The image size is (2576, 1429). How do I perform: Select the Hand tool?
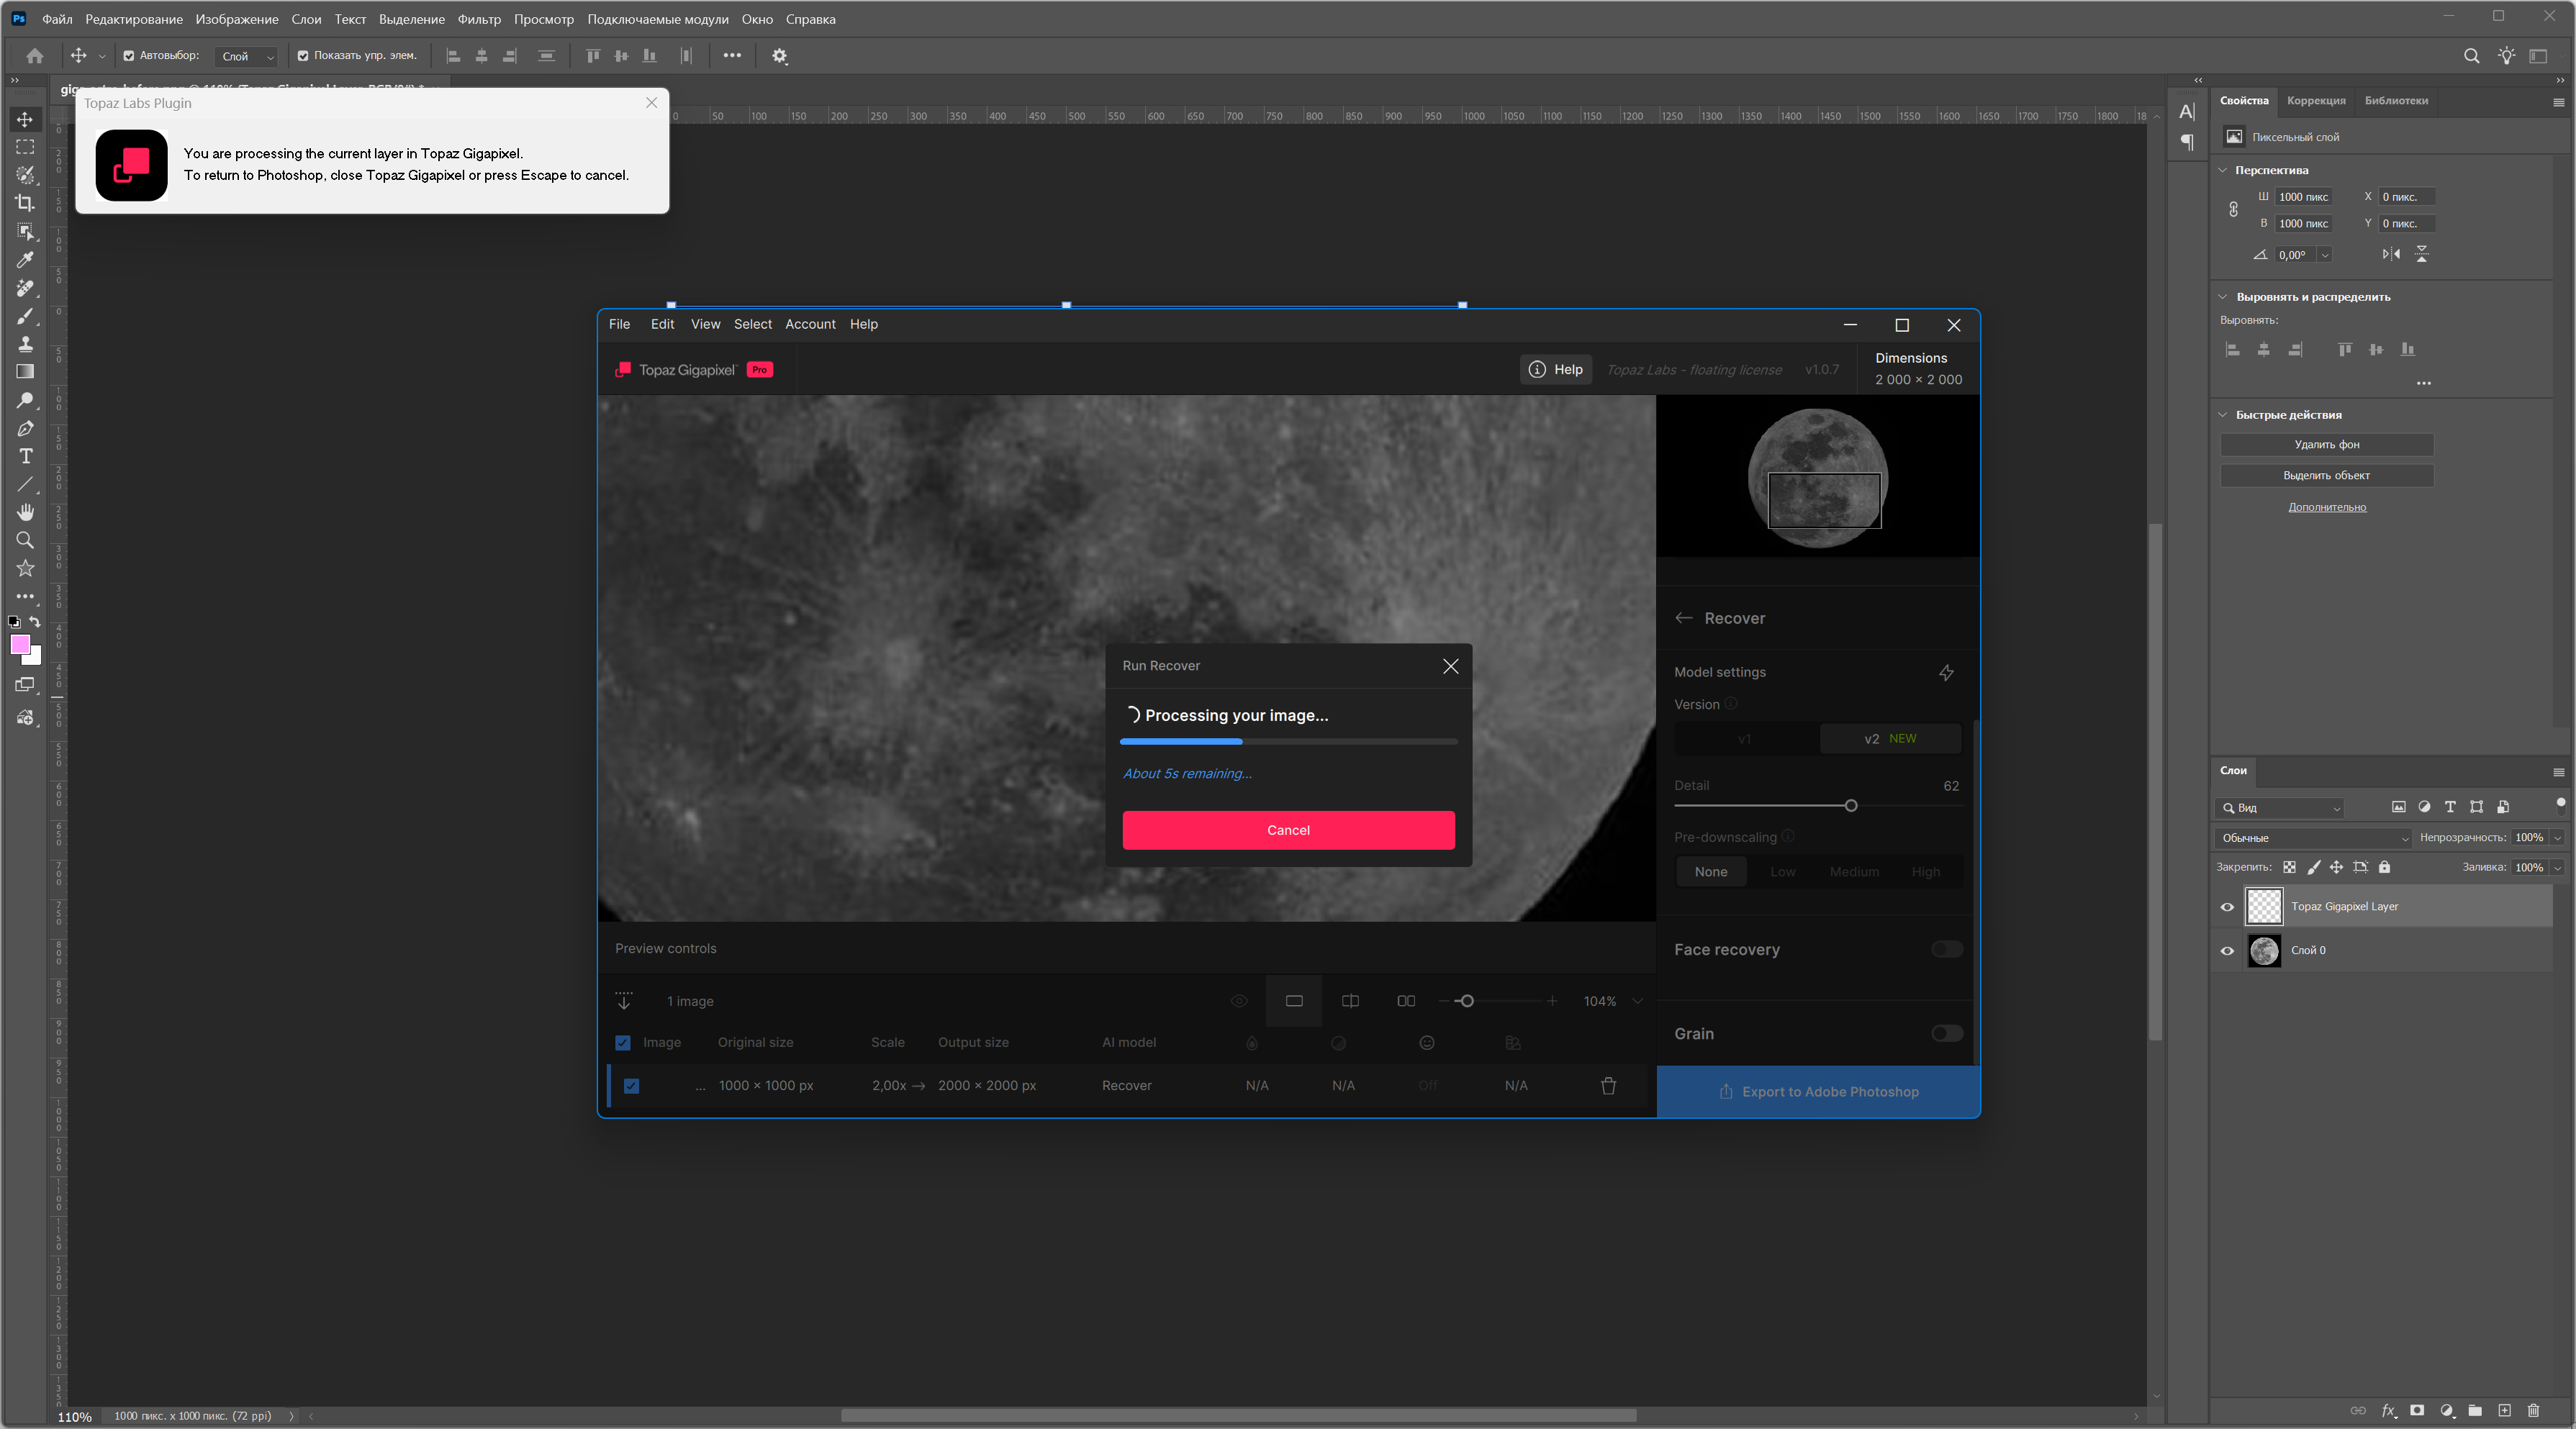point(25,512)
